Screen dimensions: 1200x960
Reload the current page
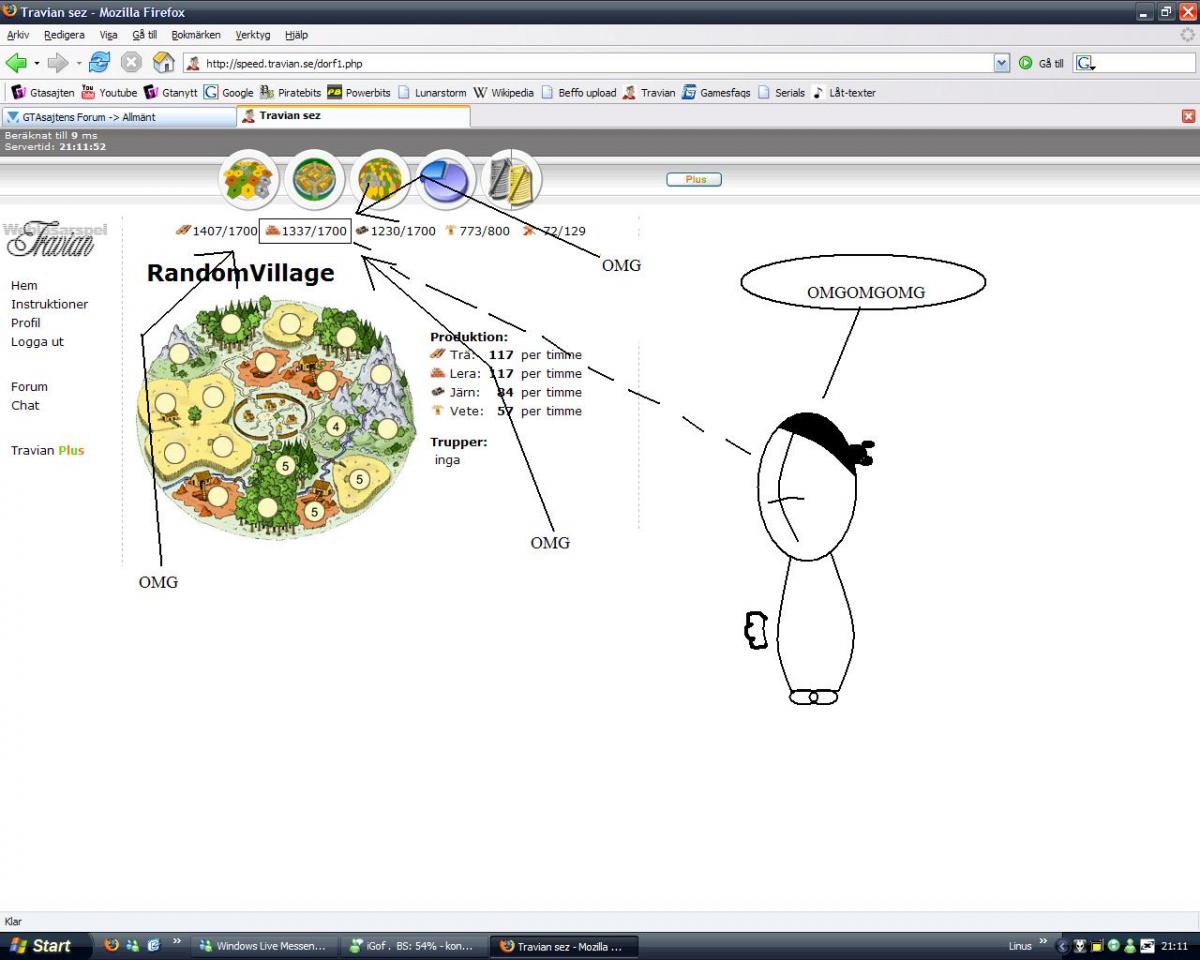(99, 63)
